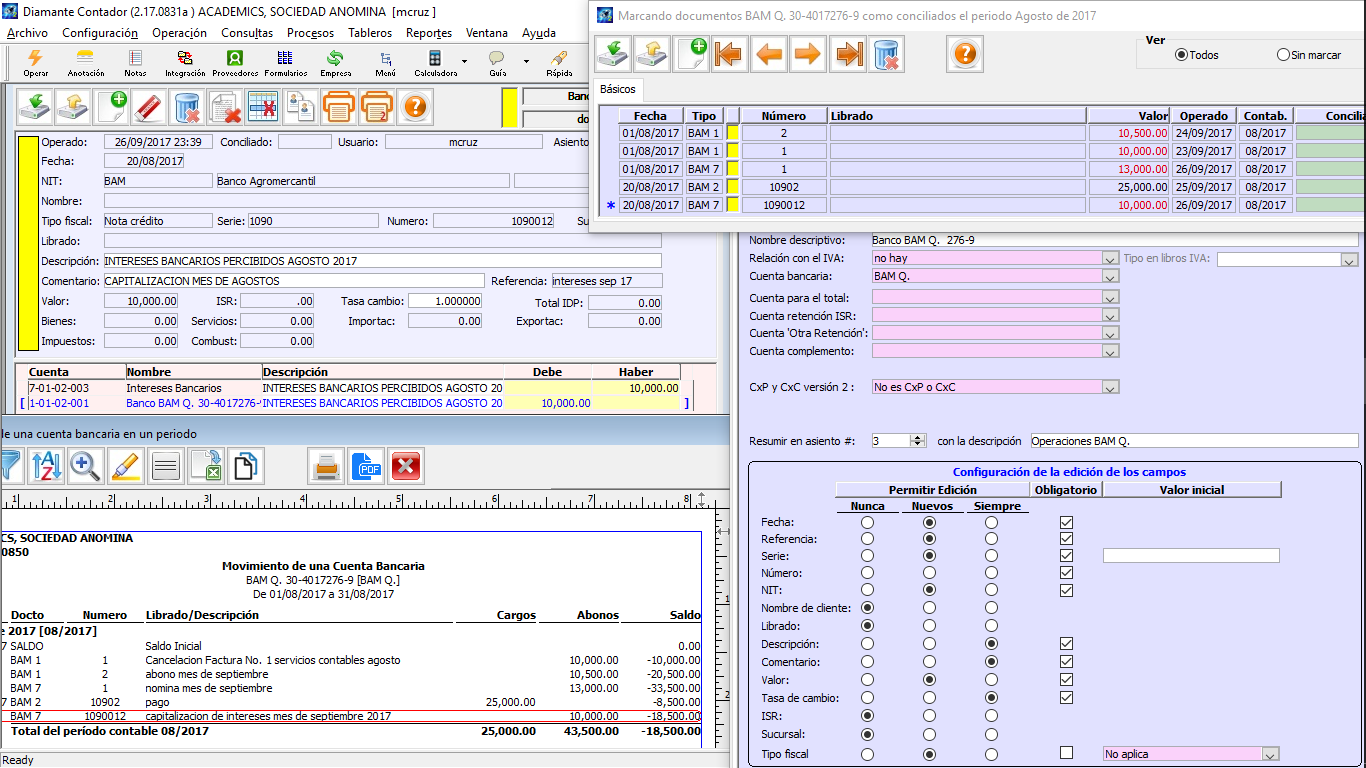1366x768 pixels.
Task: Go to last record arrow in conciliation window
Action: [x=849, y=54]
